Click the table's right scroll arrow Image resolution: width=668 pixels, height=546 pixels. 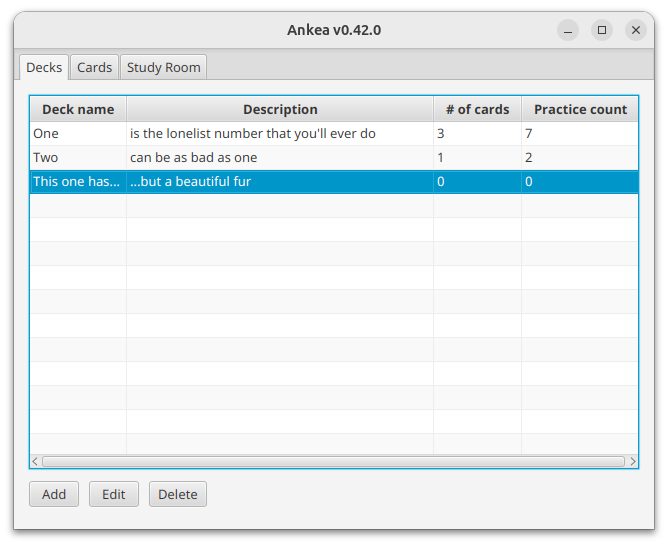[632, 462]
